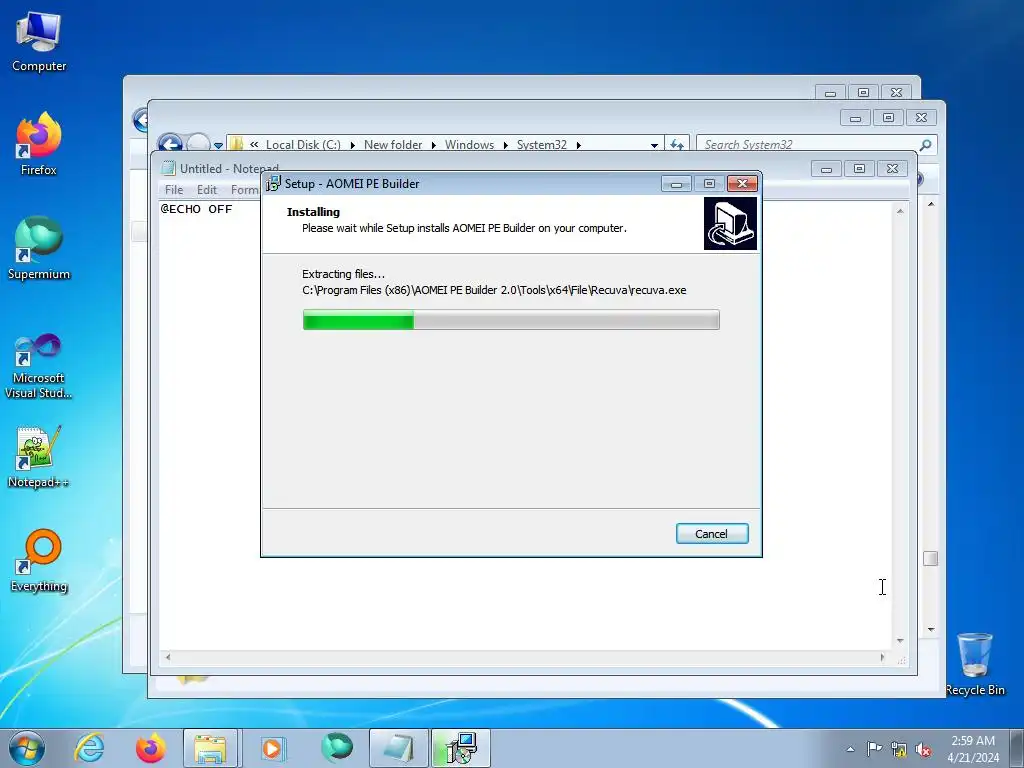1024x768 pixels.
Task: Open address bar history dropdown in Explorer
Action: coord(654,145)
